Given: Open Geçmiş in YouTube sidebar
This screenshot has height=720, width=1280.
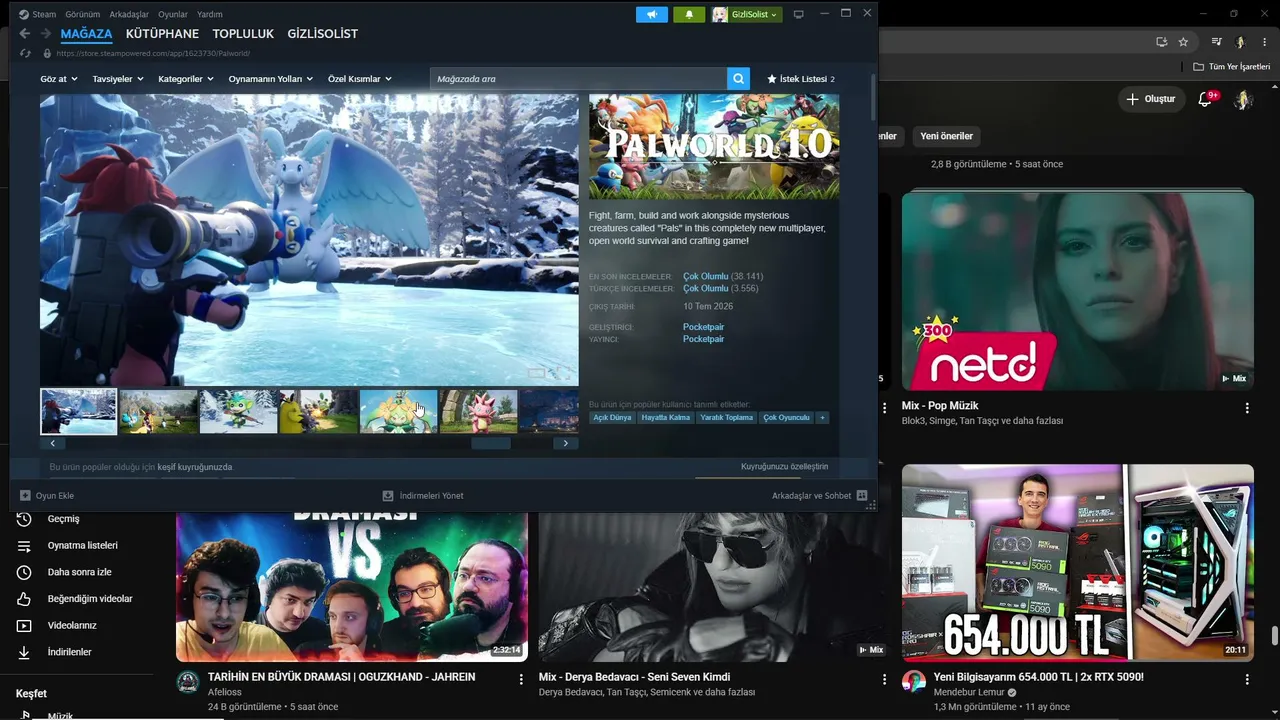Looking at the screenshot, I should (63, 519).
